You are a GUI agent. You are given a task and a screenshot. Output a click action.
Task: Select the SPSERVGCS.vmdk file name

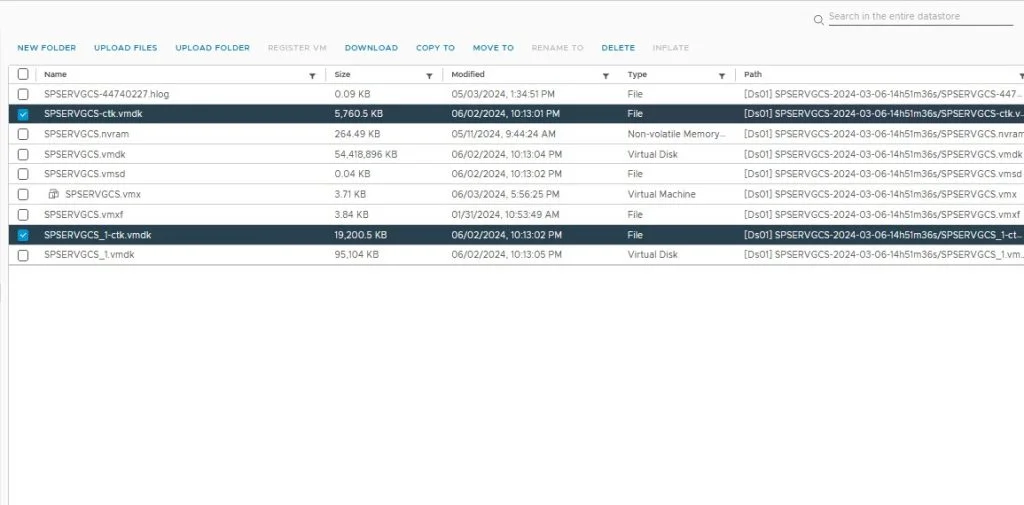point(84,155)
